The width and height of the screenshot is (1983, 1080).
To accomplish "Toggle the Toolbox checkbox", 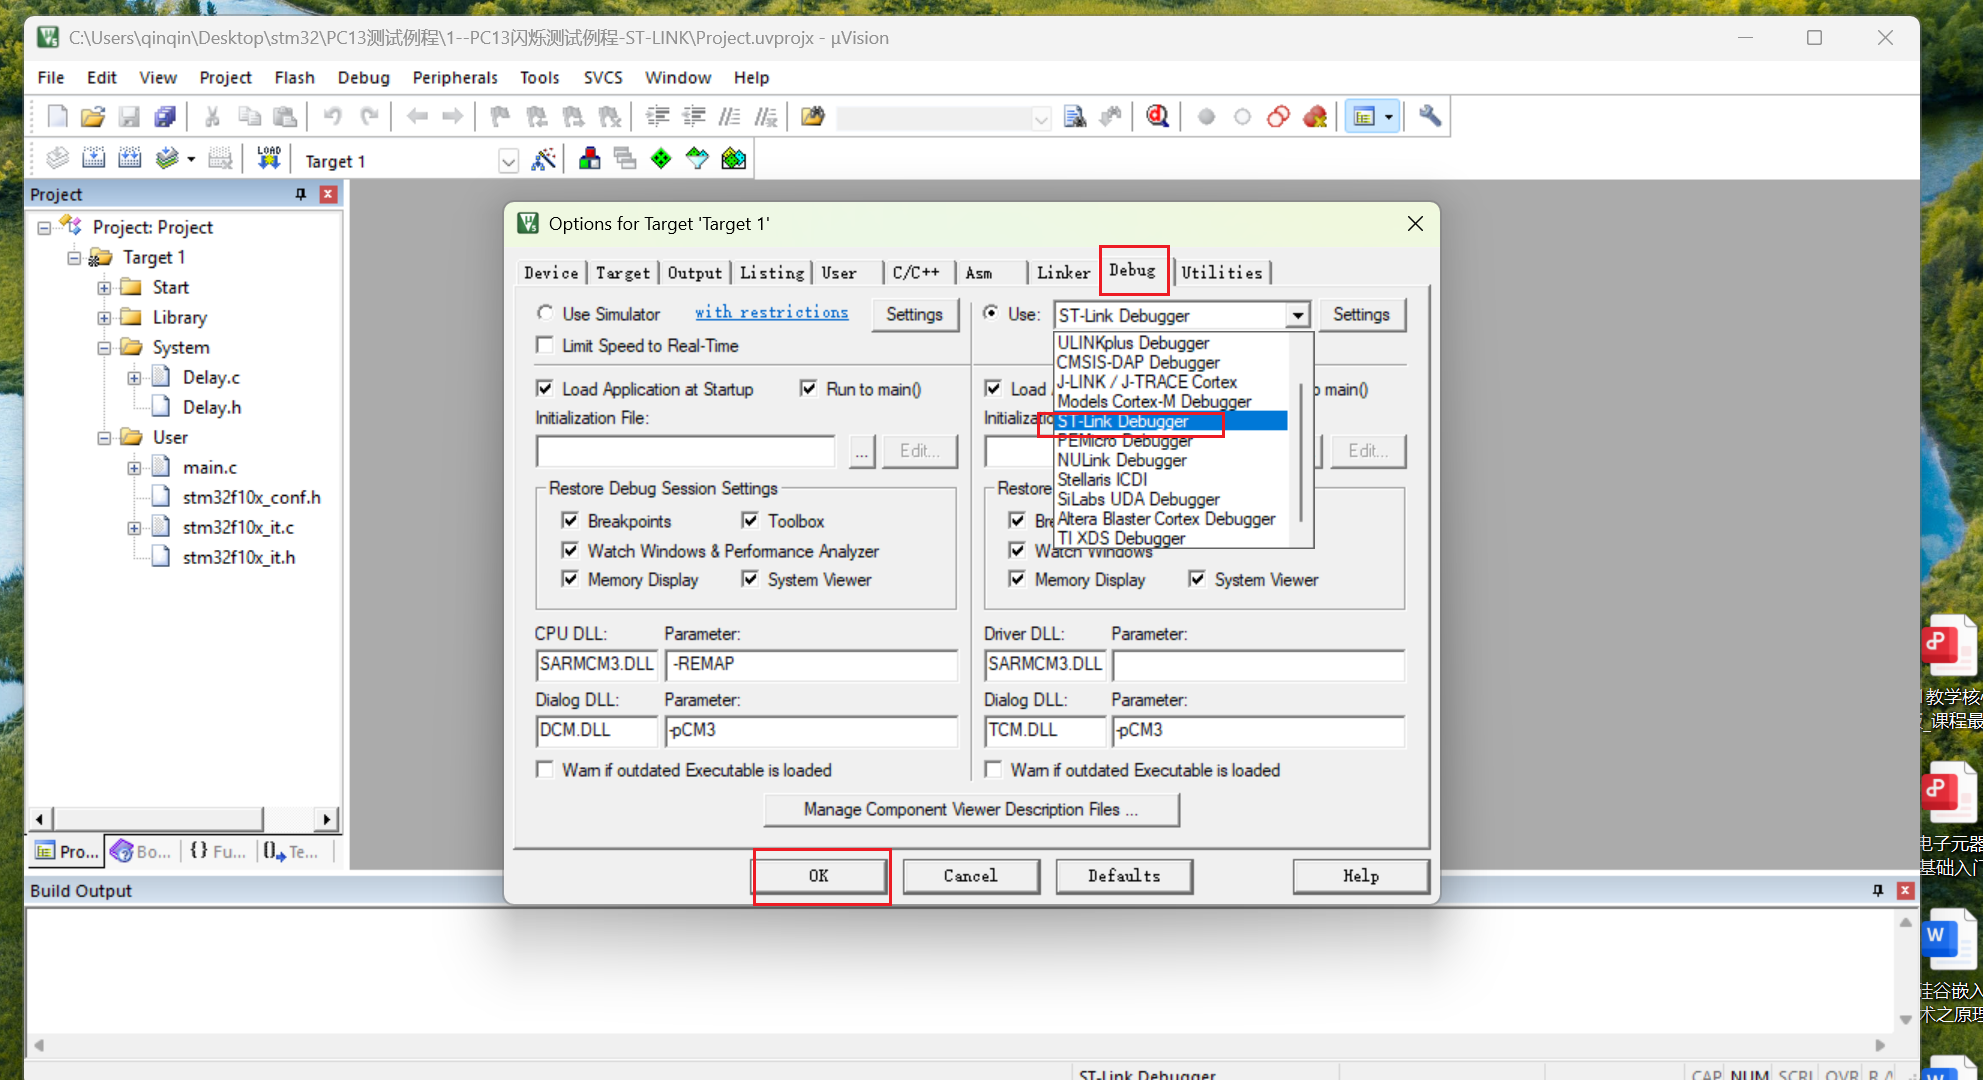I will click(750, 520).
